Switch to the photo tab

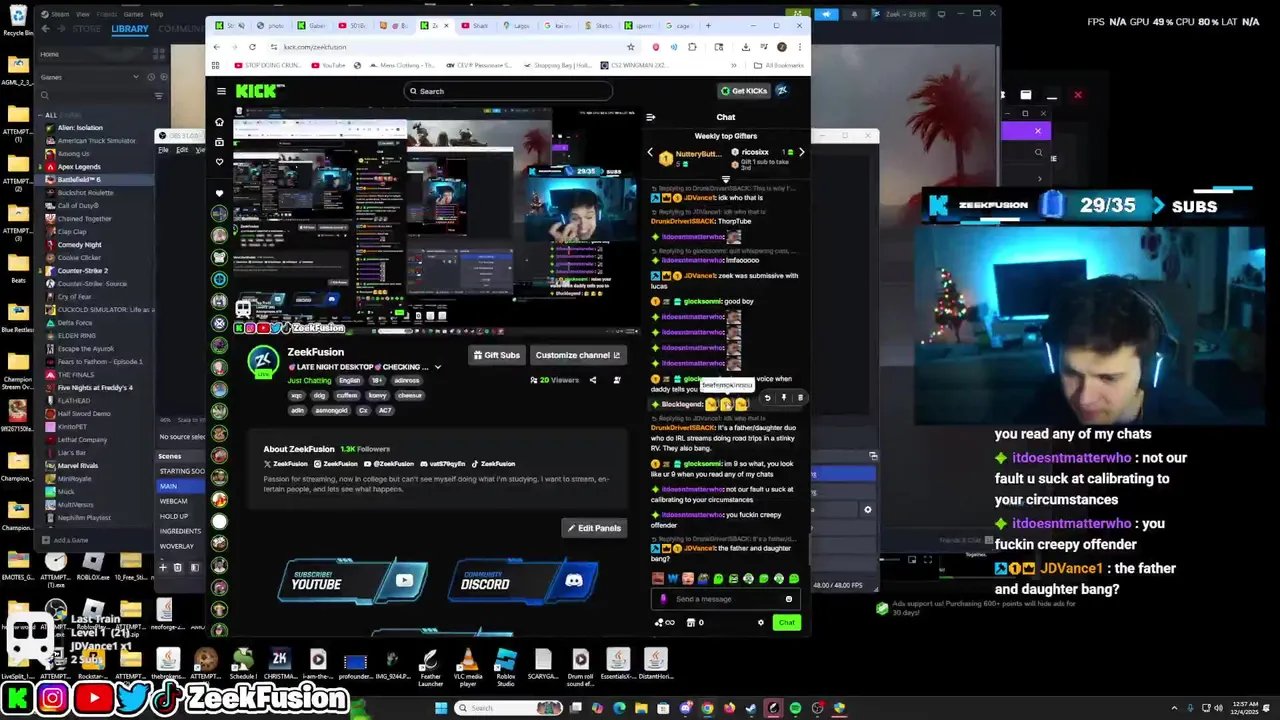pyautogui.click(x=271, y=25)
